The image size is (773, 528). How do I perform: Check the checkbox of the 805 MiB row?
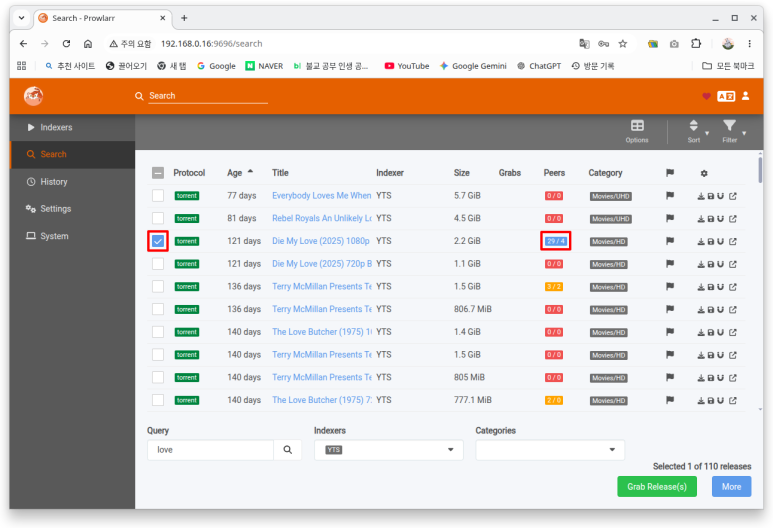158,377
